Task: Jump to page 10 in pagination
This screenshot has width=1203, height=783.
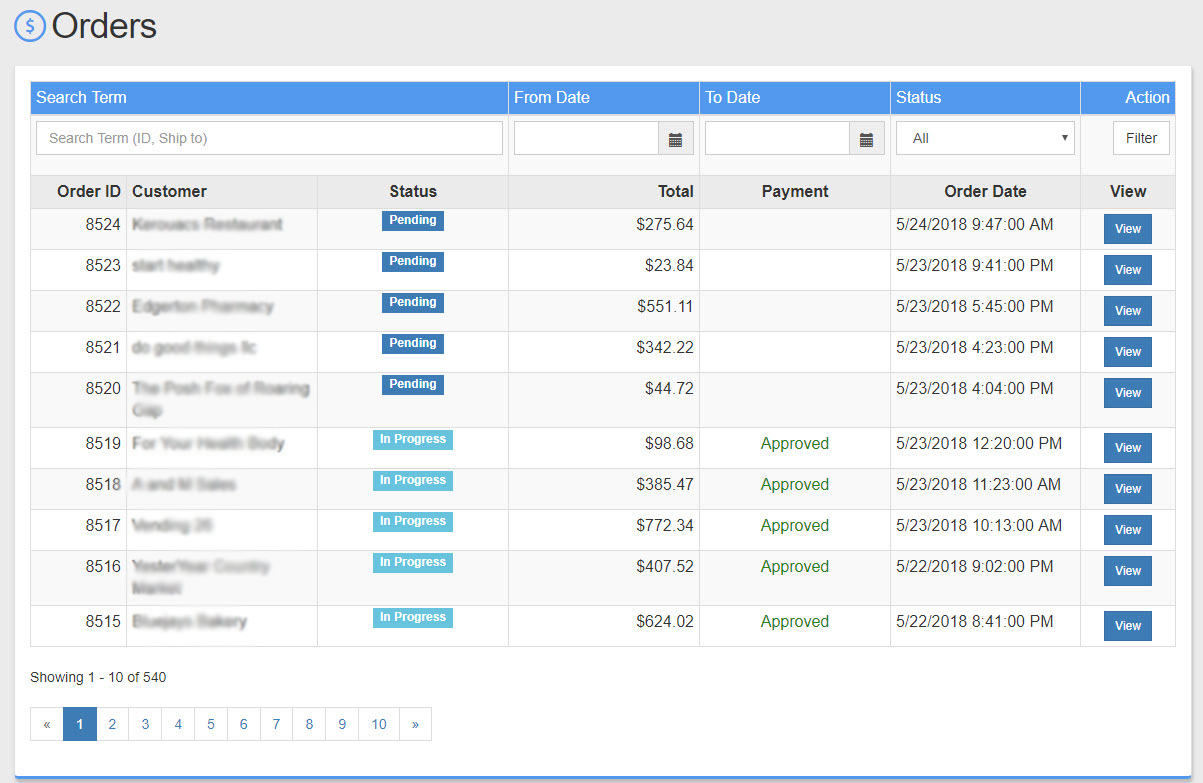Action: 379,724
